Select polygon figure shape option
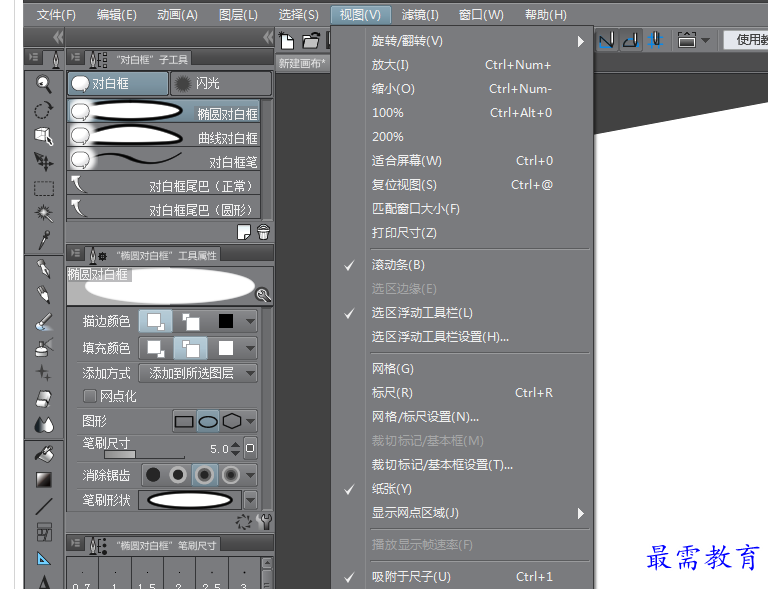This screenshot has width=768, height=589. (231, 422)
